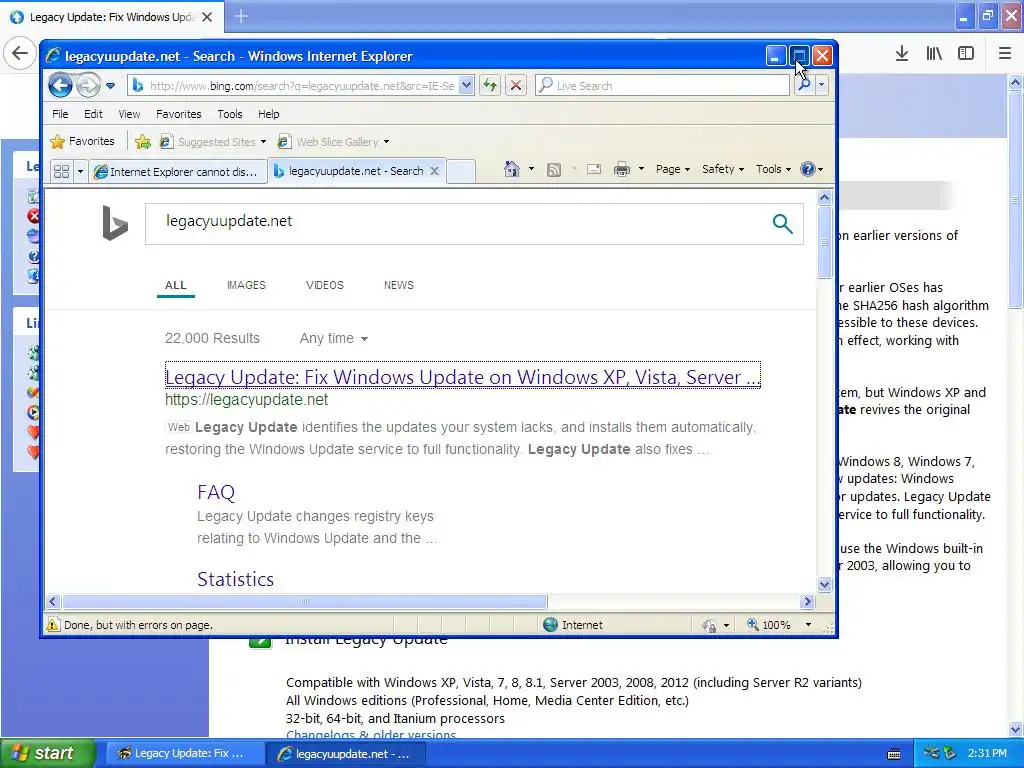
Task: Open the Tools menu in menu bar
Action: (x=229, y=114)
